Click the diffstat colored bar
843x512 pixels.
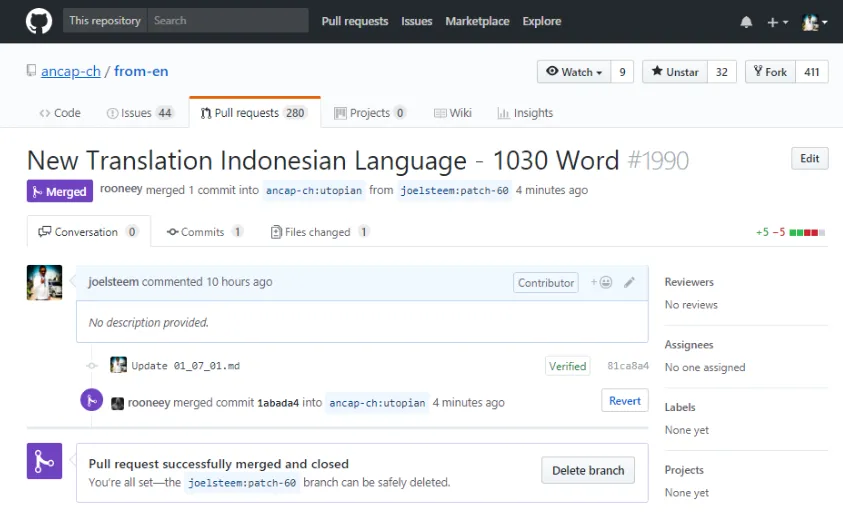click(x=807, y=232)
